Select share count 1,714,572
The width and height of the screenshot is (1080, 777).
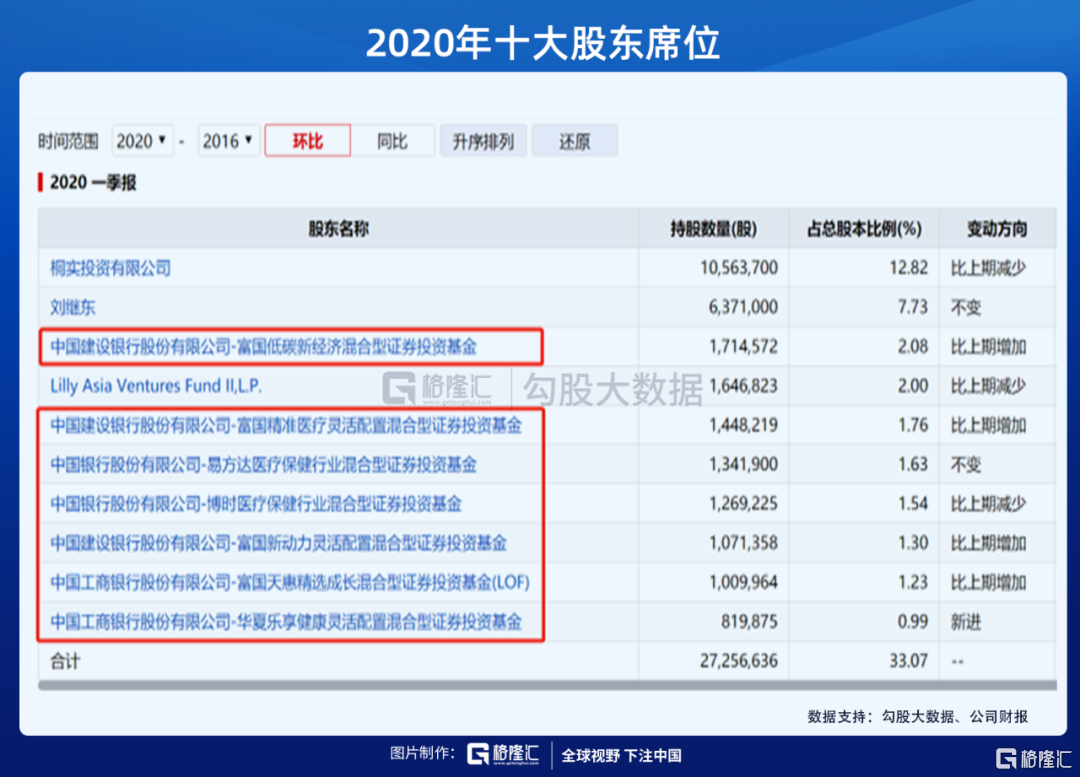click(x=742, y=346)
